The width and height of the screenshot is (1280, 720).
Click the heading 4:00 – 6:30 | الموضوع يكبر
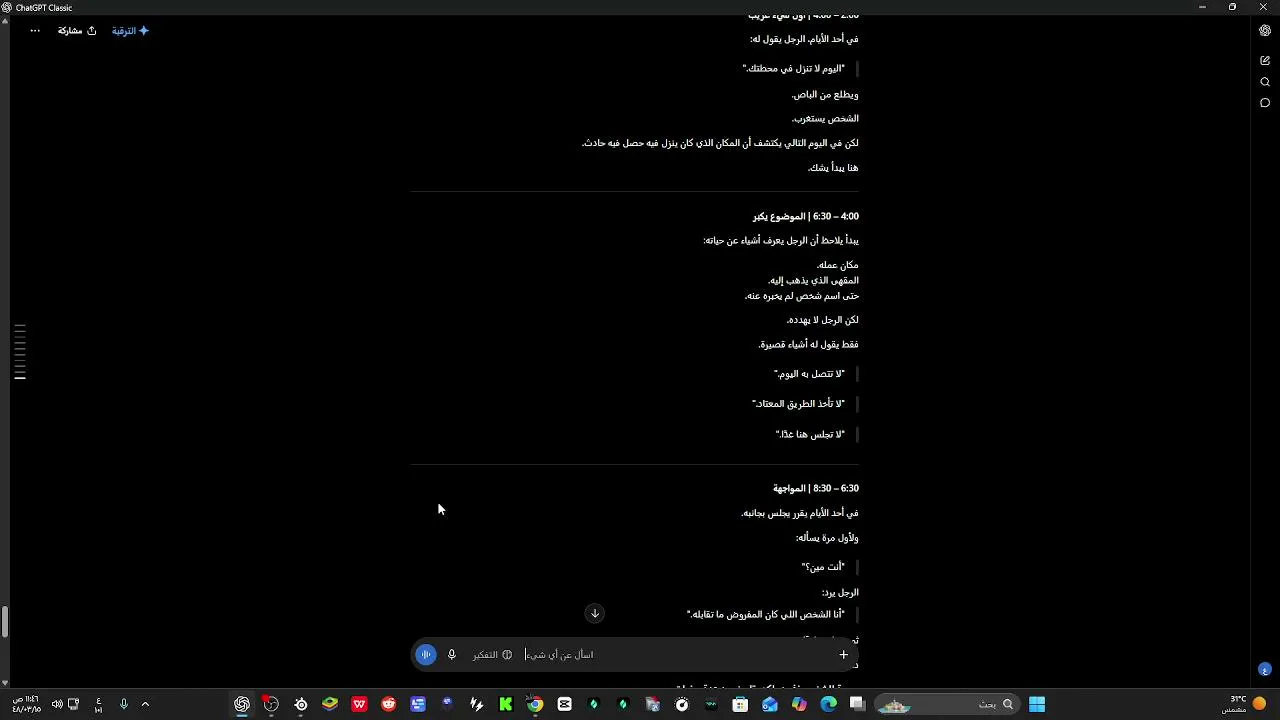point(806,216)
